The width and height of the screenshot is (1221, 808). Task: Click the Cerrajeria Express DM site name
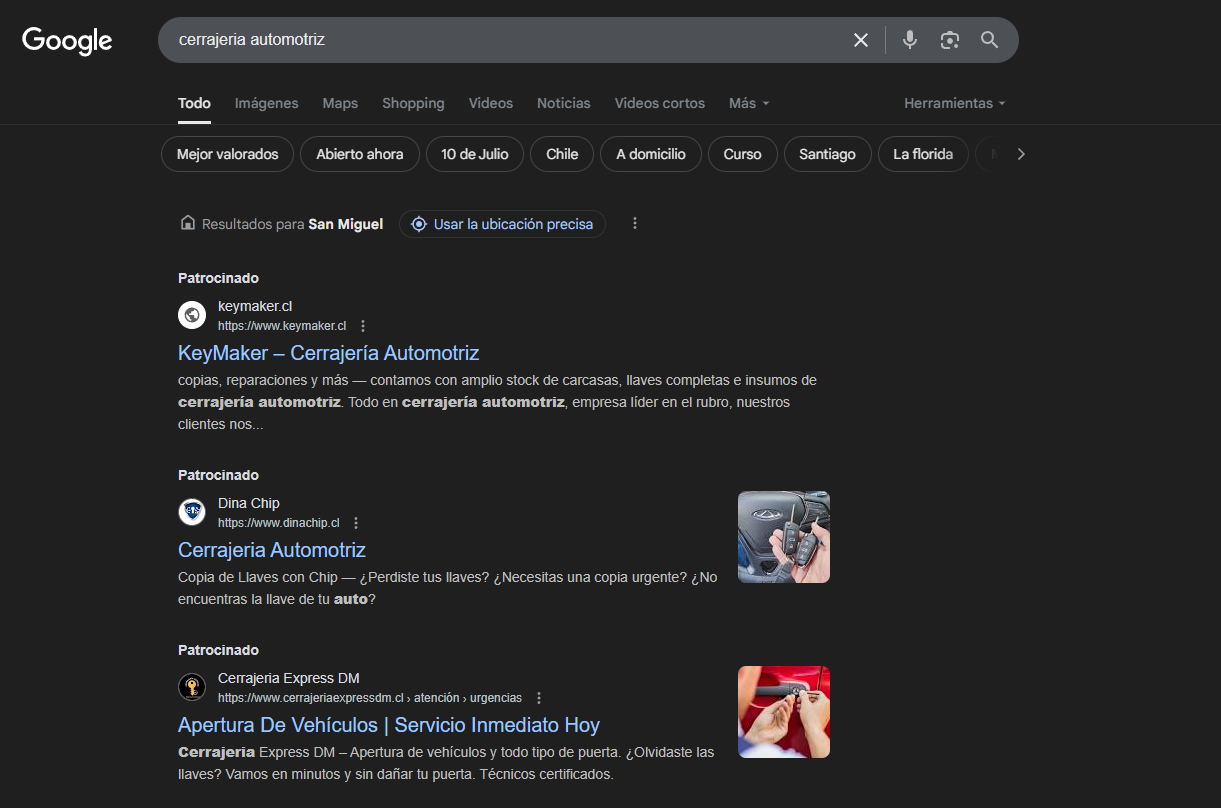click(x=289, y=678)
